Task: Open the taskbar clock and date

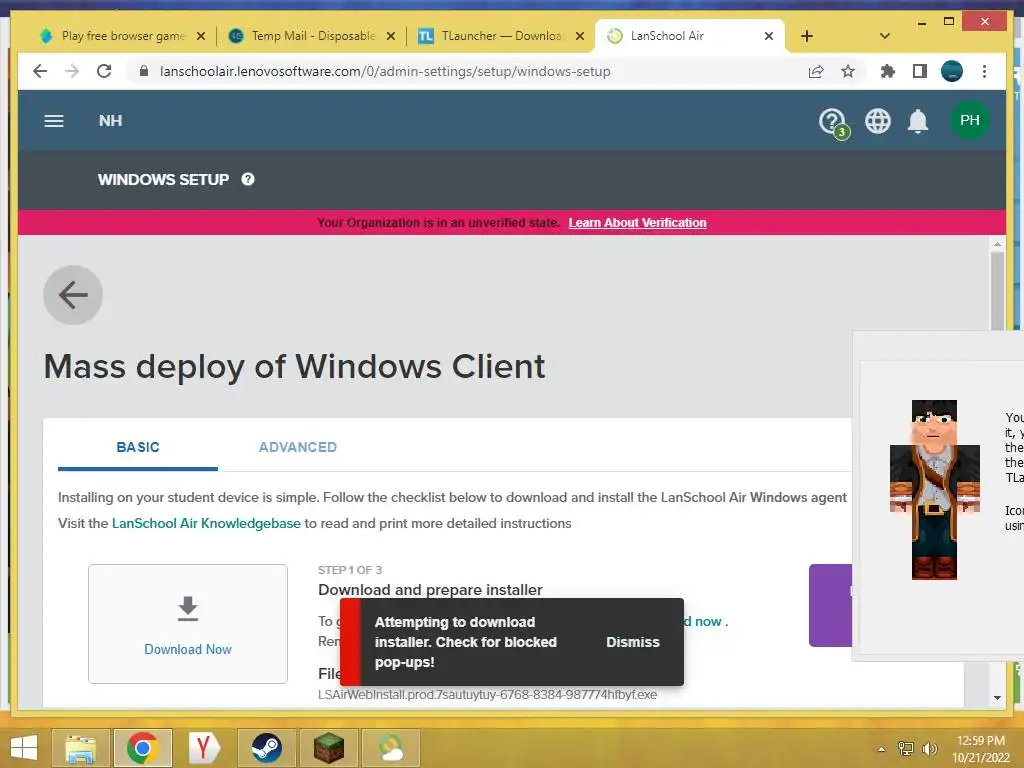Action: (981, 748)
